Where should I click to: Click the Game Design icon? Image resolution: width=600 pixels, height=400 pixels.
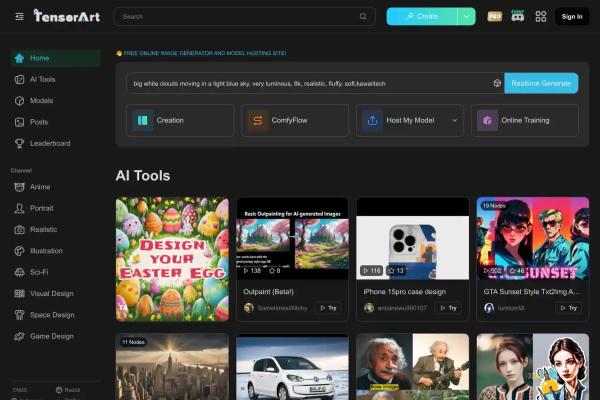[x=19, y=336]
